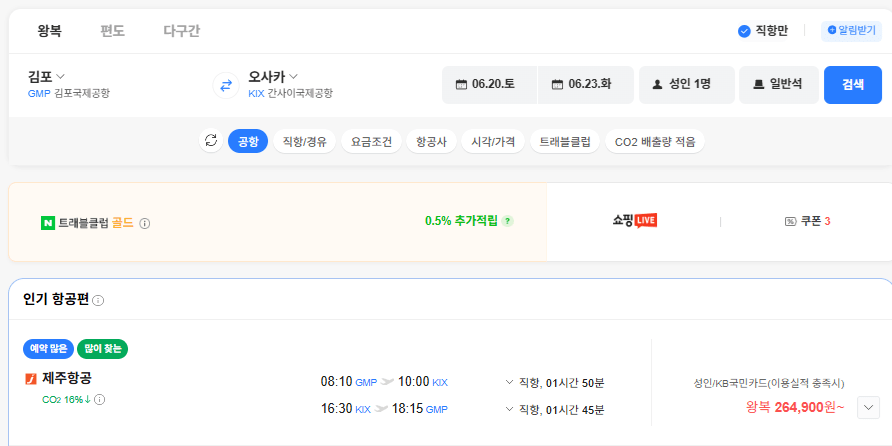Image resolution: width=892 pixels, height=446 pixels.
Task: Open the 김포 departure airport dropdown
Action: click(46, 76)
